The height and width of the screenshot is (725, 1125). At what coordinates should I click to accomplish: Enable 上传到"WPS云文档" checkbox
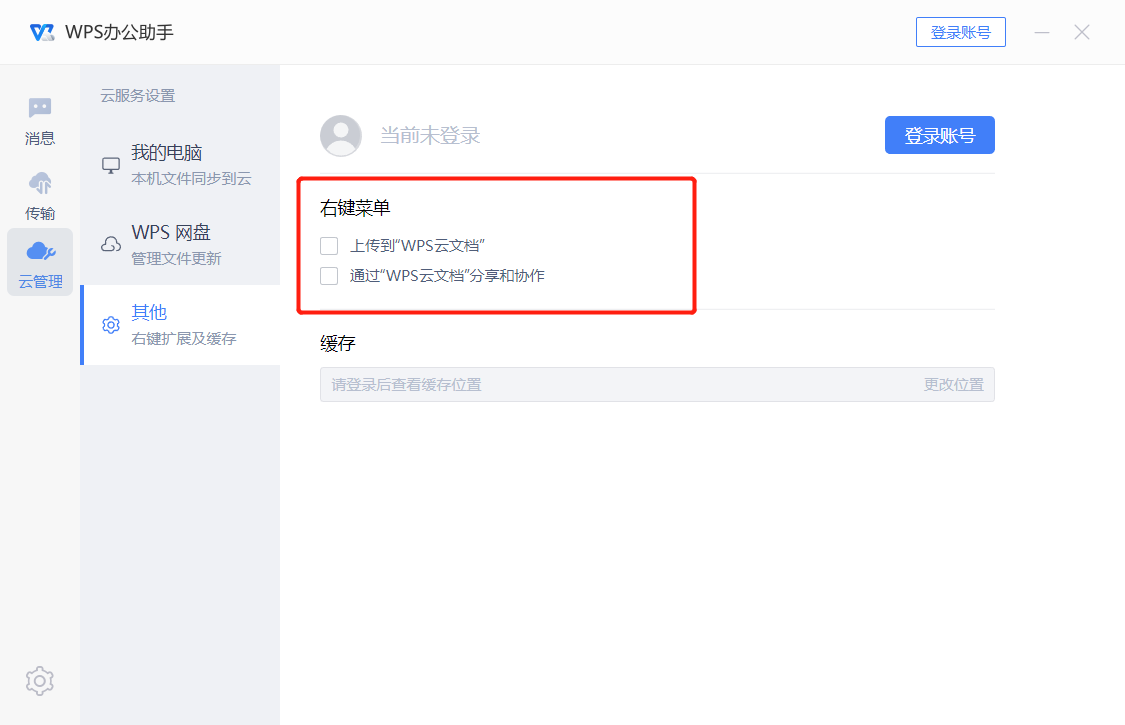click(329, 246)
